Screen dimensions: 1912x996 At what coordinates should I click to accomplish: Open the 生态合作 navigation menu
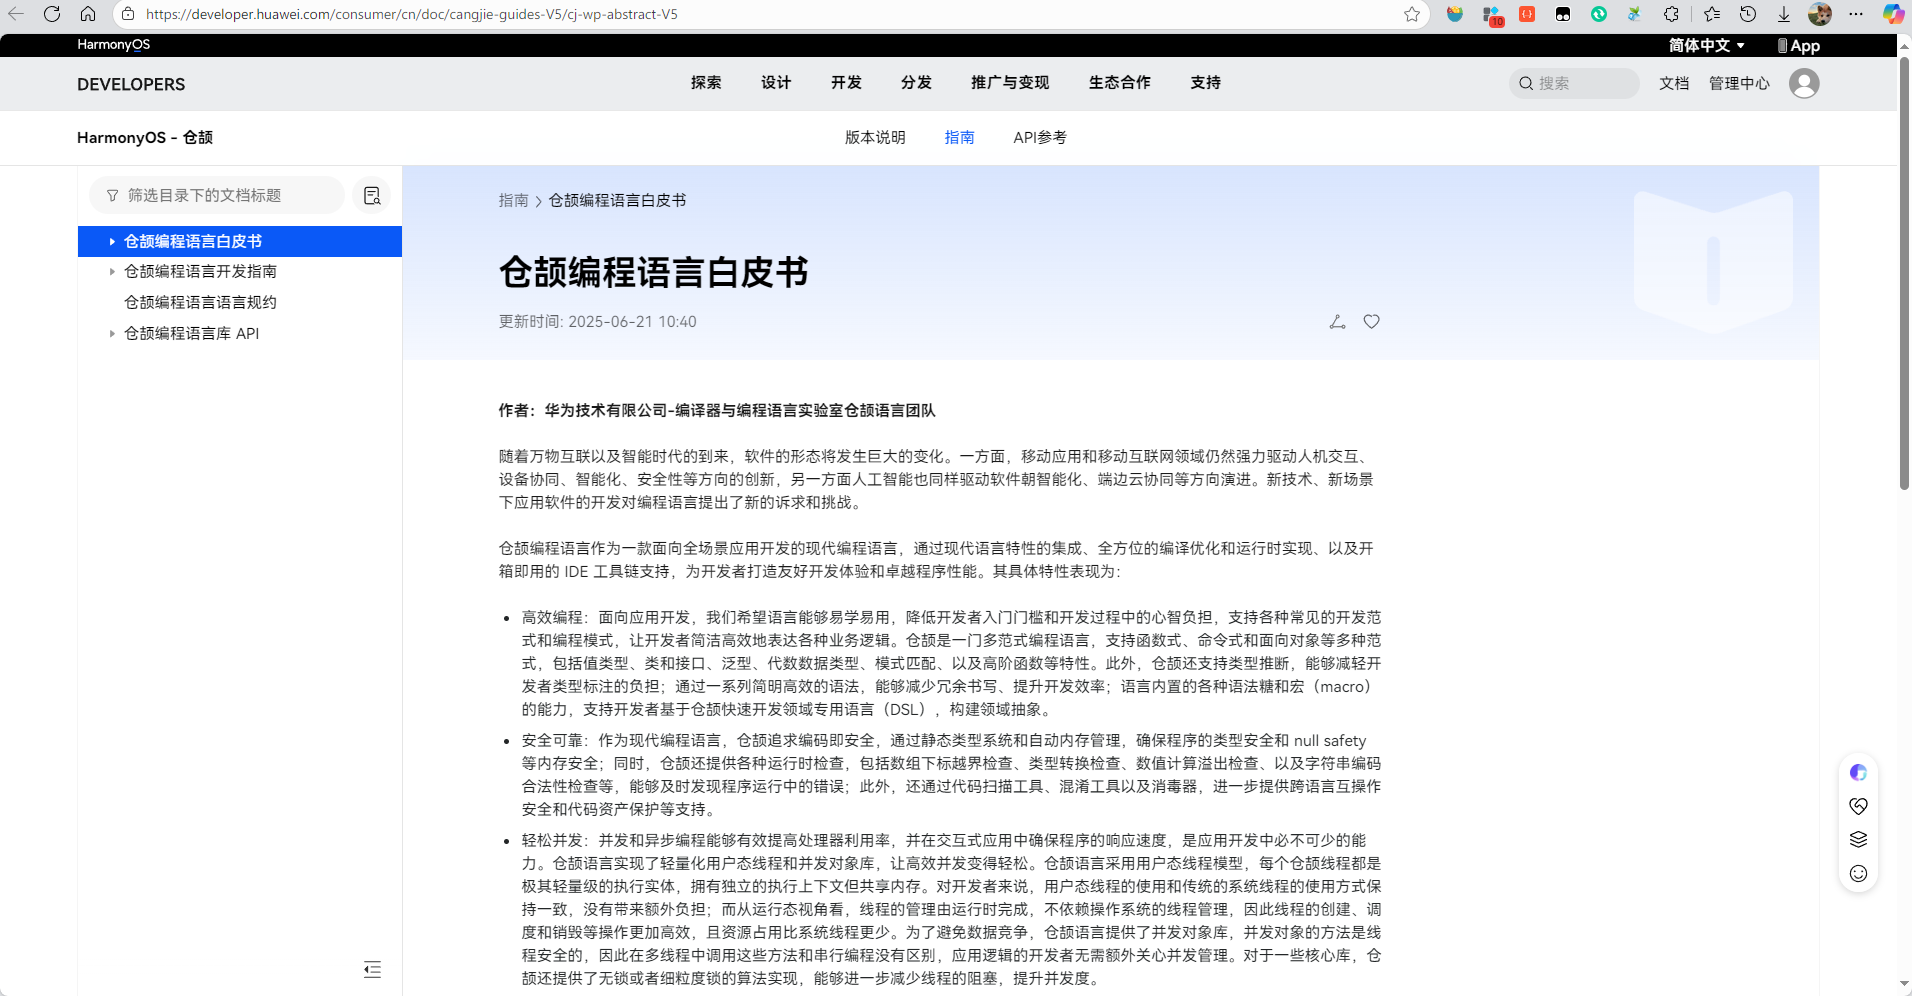click(x=1120, y=83)
